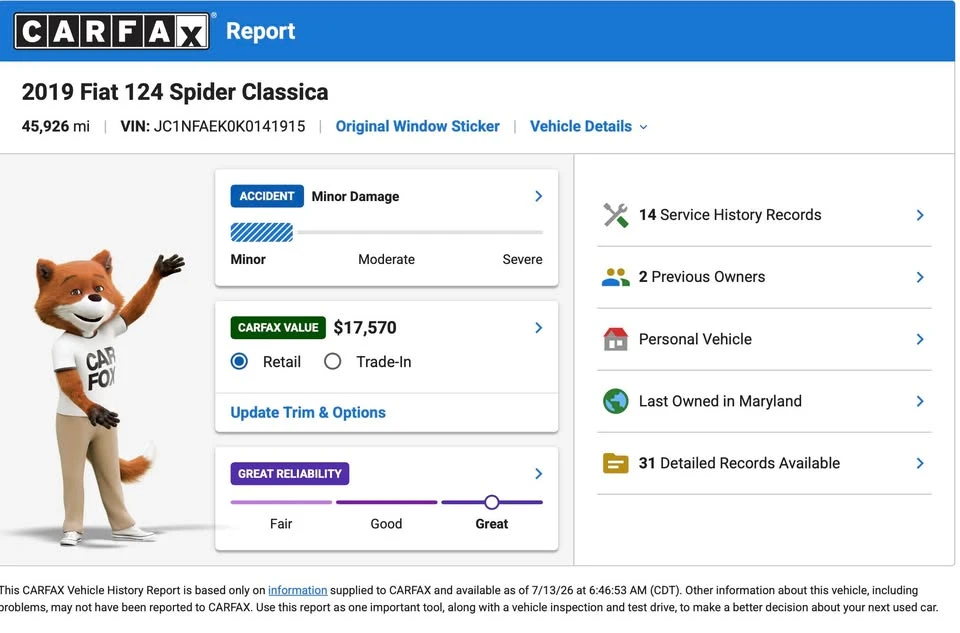
Task: Click the 2 Previous Owners text
Action: coord(702,277)
